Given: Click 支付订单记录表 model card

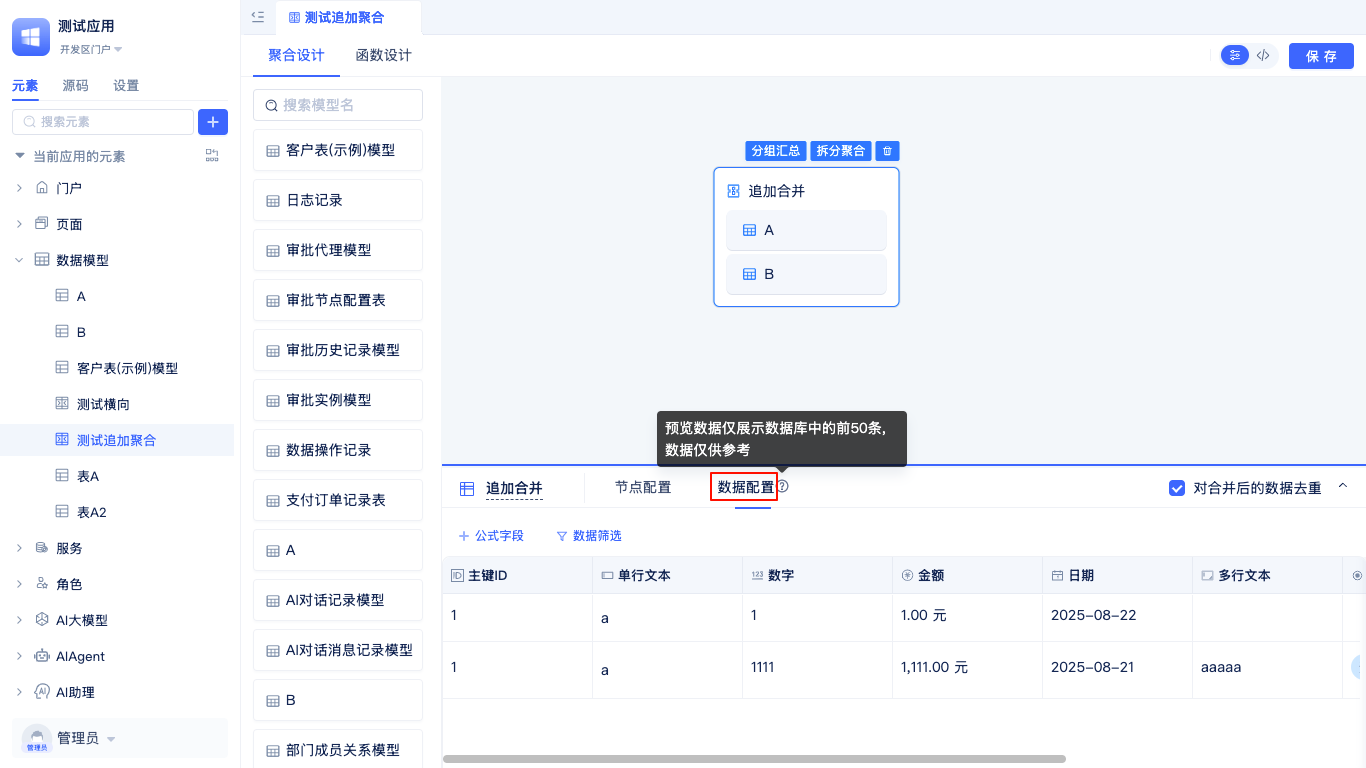Looking at the screenshot, I should (x=338, y=500).
